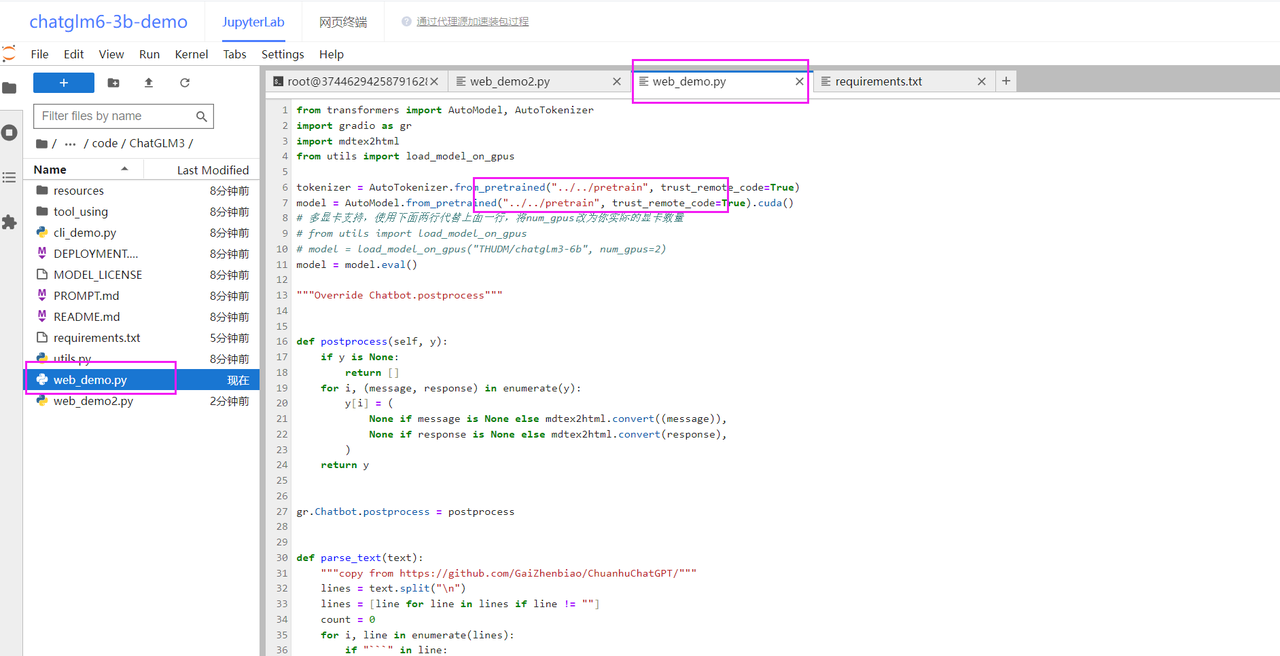Click the upload files icon

click(x=149, y=83)
